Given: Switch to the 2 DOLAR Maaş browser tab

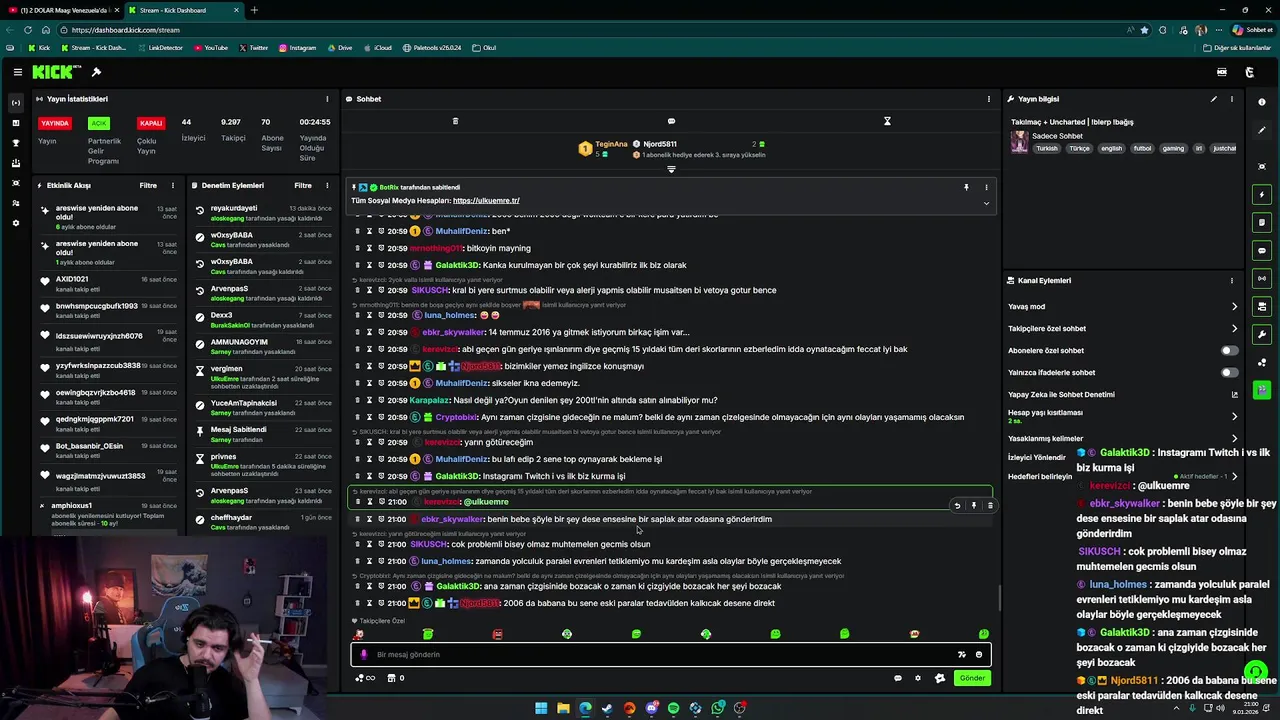Looking at the screenshot, I should [62, 10].
